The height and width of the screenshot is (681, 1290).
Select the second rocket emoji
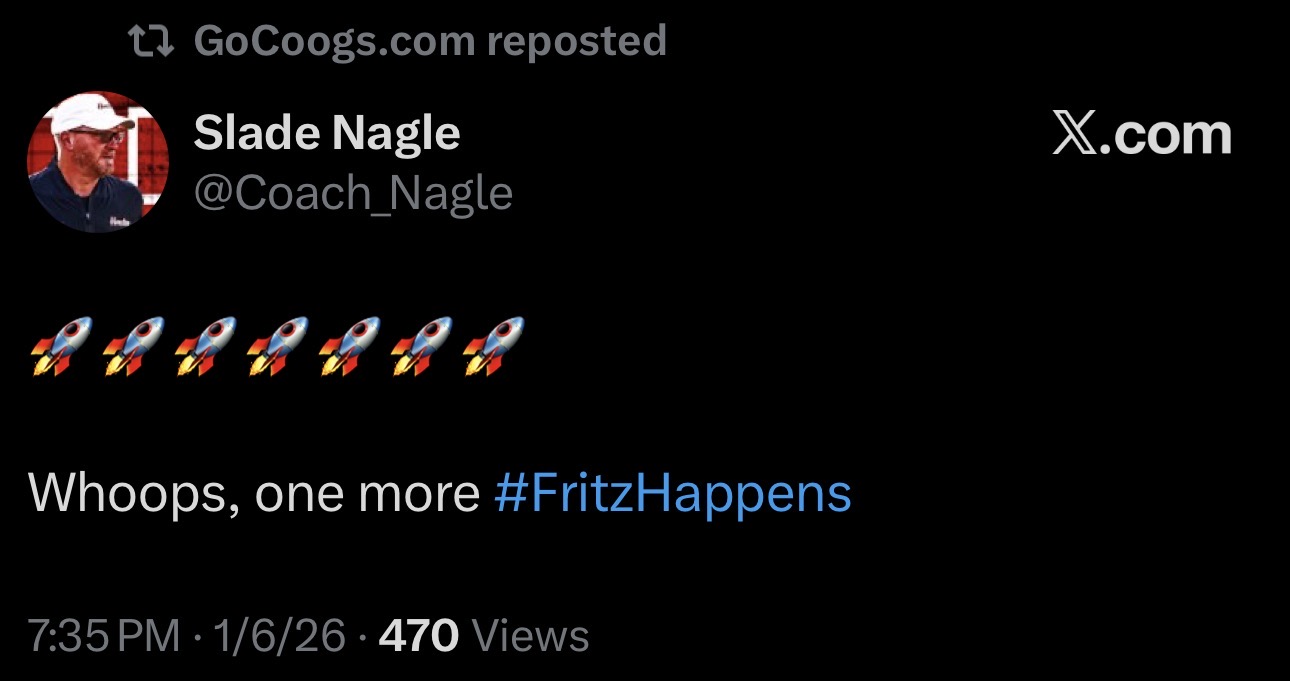point(133,346)
